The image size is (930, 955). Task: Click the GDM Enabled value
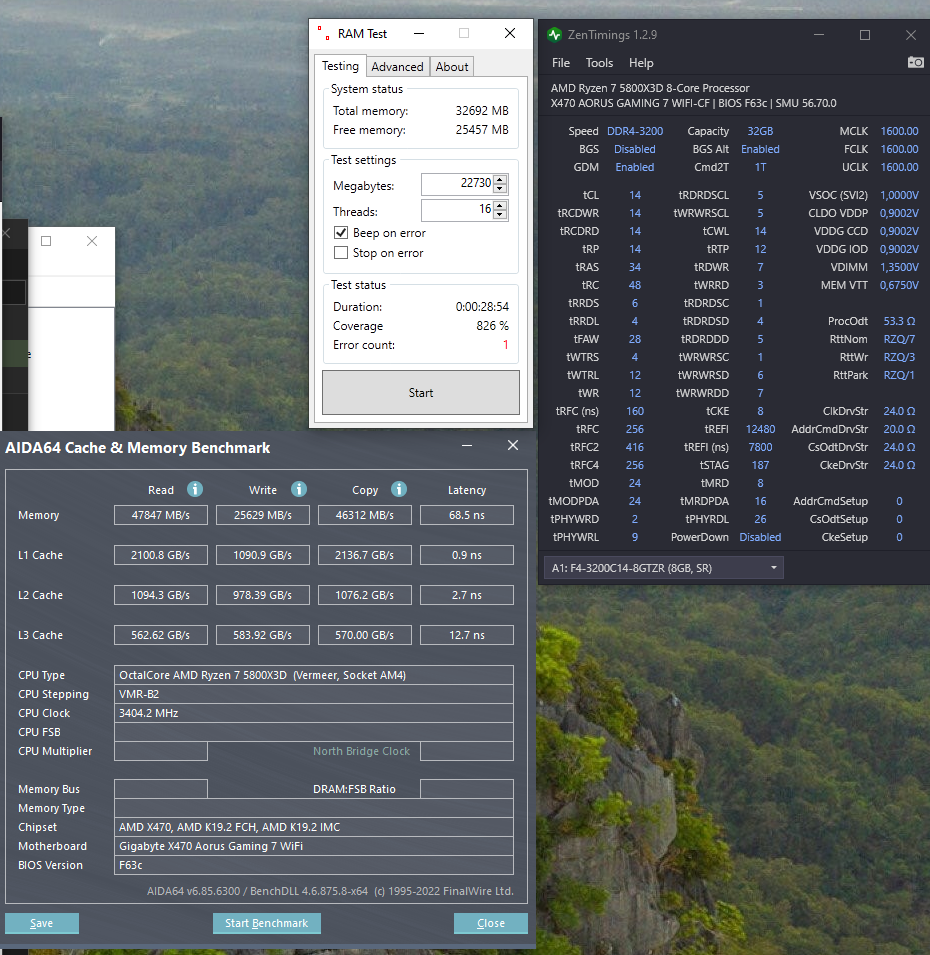coord(635,167)
